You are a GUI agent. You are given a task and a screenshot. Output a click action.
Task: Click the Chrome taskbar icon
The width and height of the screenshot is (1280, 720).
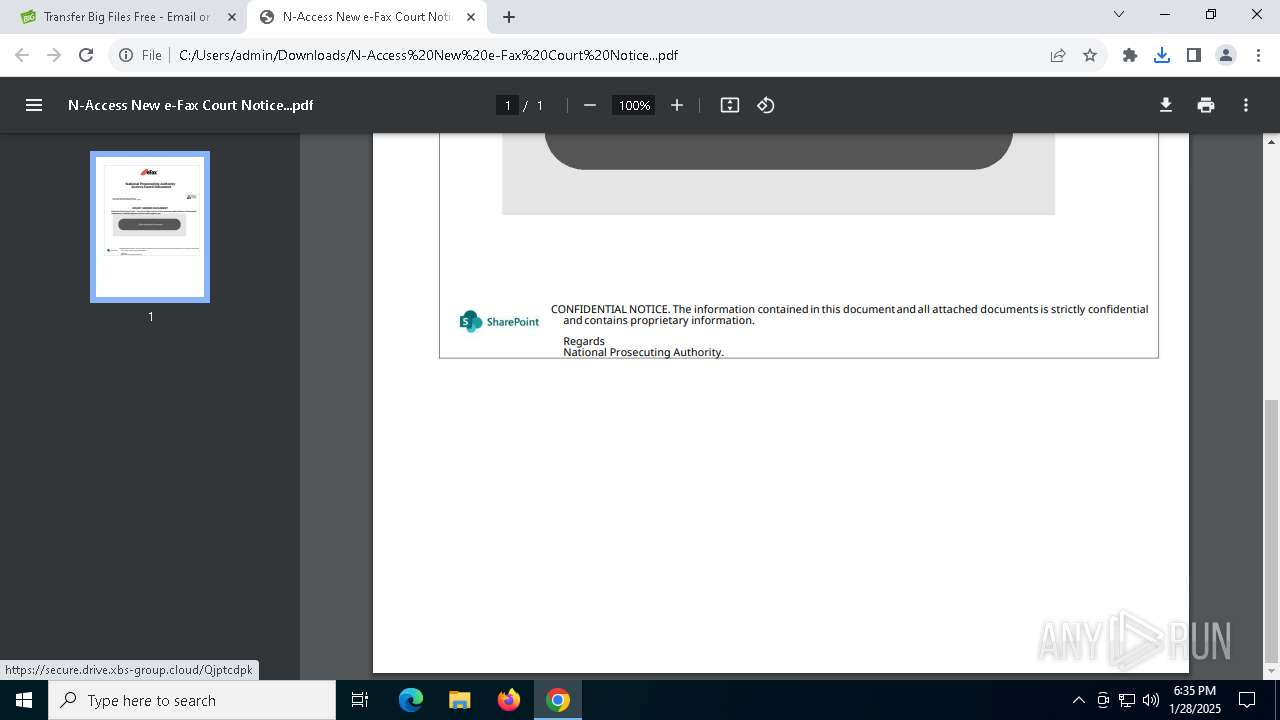click(558, 700)
